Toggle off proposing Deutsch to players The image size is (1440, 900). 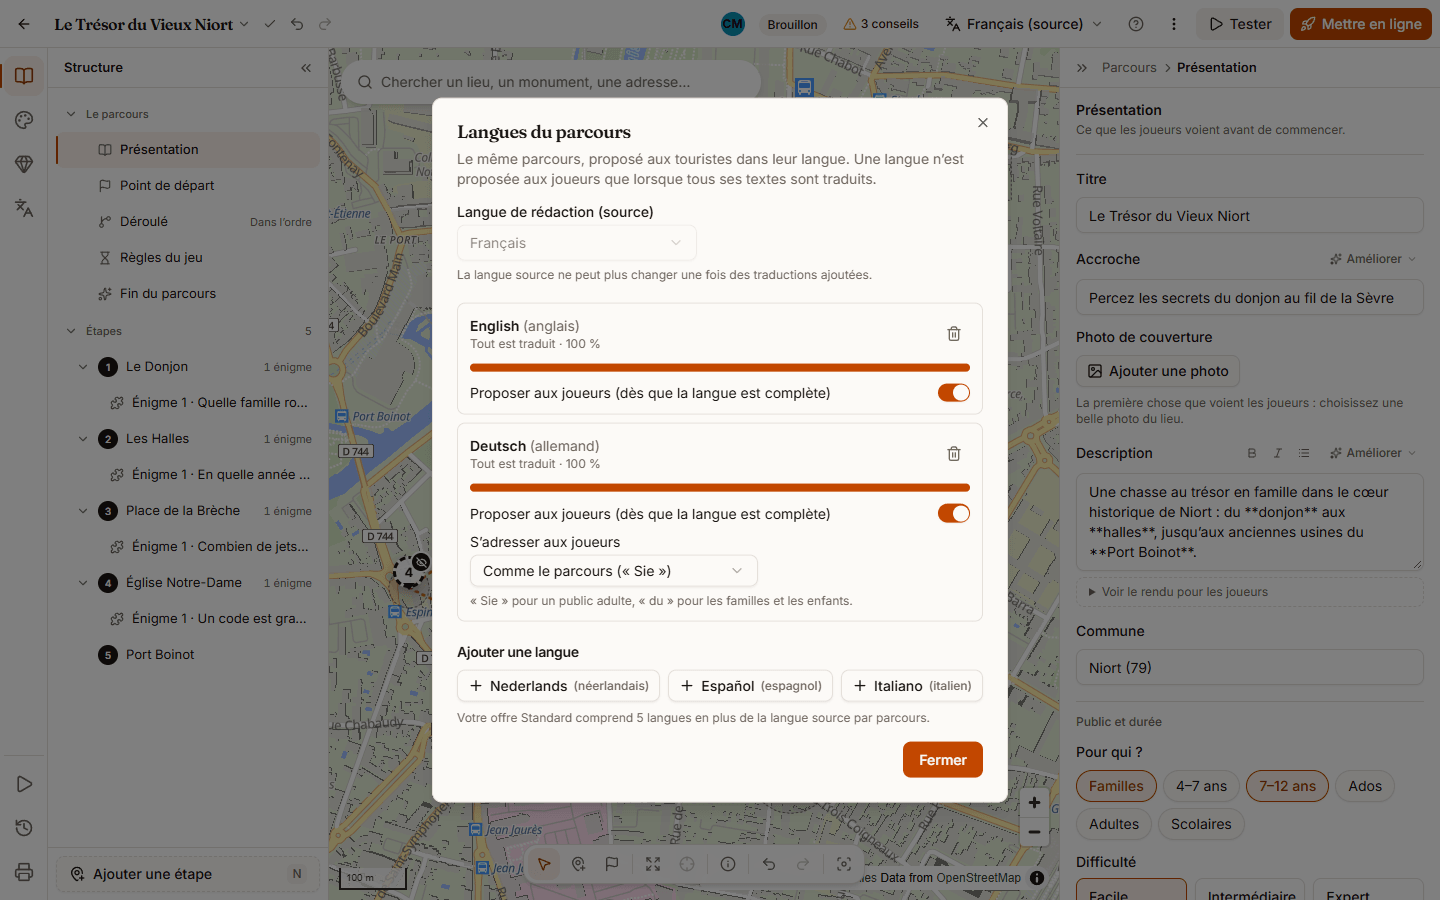pos(954,513)
